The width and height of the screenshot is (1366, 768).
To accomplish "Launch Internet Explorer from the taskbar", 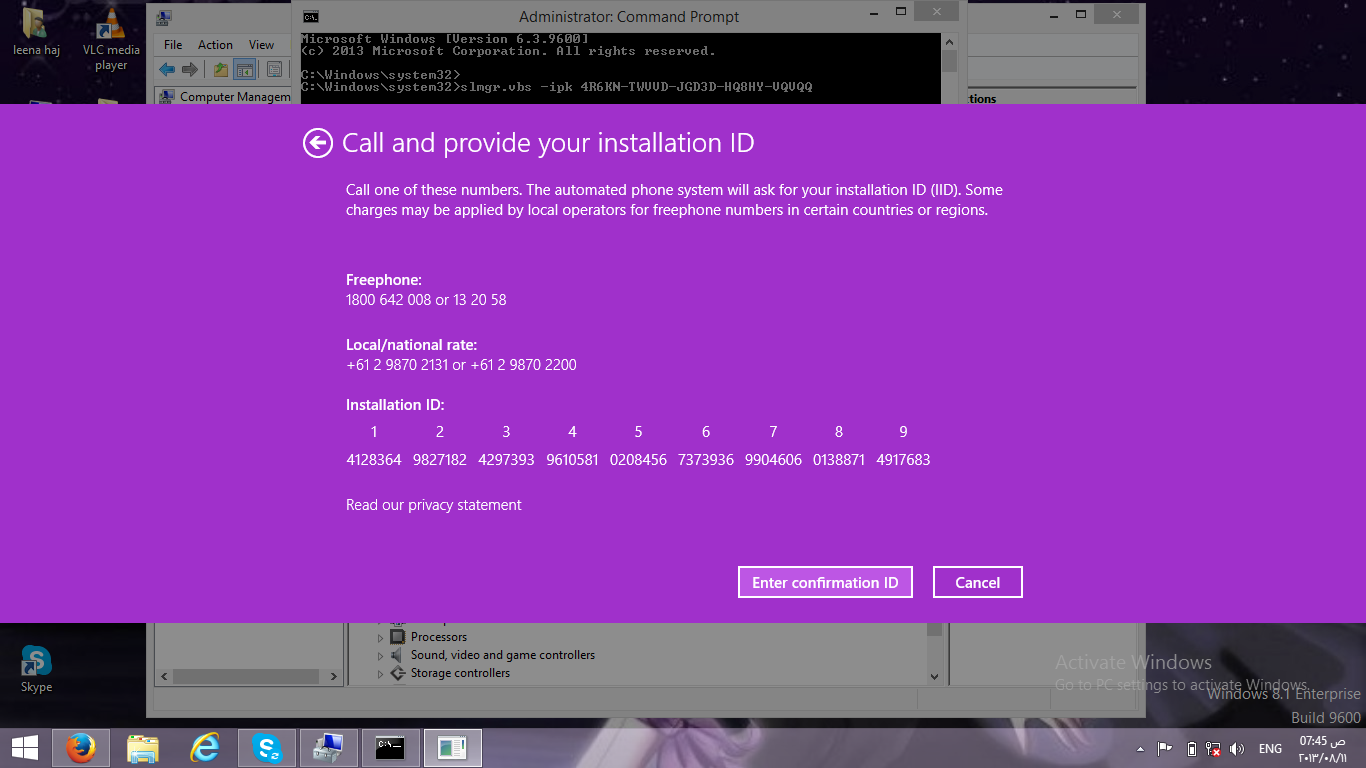I will pyautogui.click(x=205, y=748).
